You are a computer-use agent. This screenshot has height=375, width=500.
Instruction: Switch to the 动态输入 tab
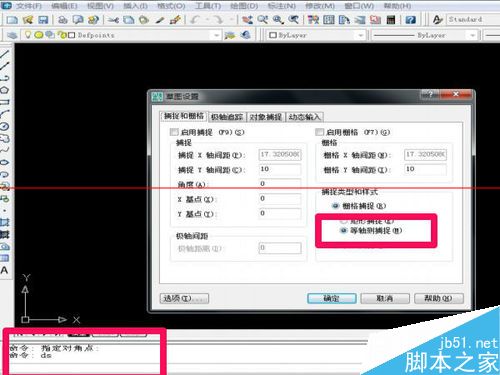304,117
